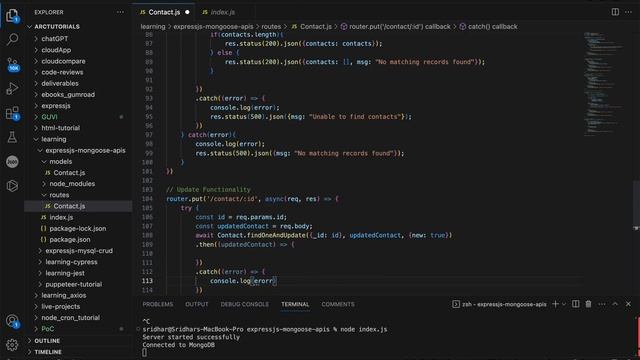Select Contact.js under routes folder
This screenshot has width=640, height=360.
[69, 206]
